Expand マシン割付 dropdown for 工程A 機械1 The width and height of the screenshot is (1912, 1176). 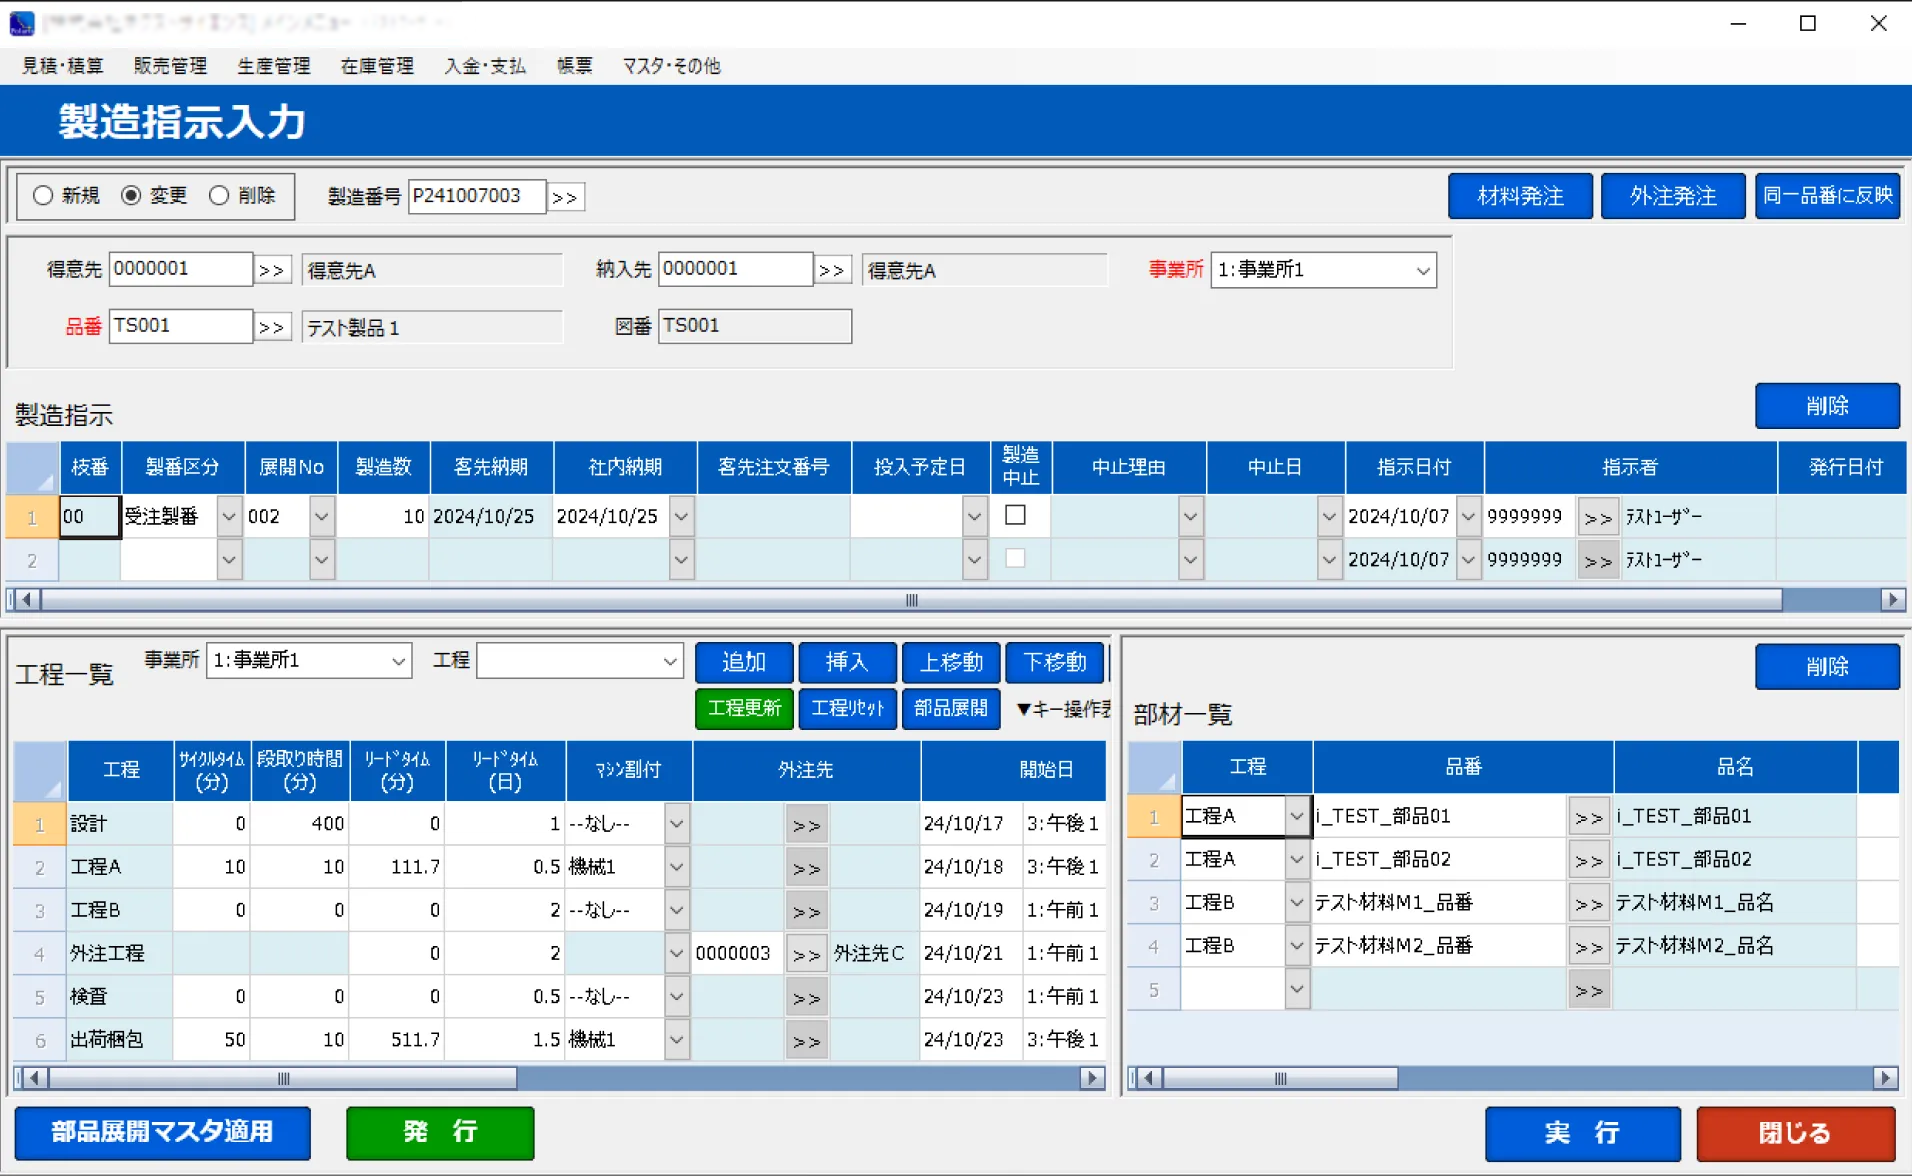(x=676, y=867)
